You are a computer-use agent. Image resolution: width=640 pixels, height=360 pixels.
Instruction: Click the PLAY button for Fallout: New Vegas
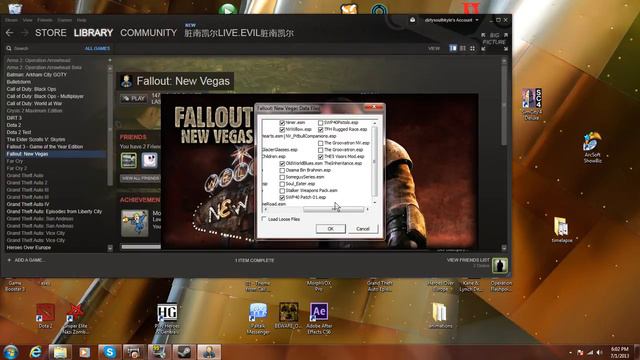click(x=134, y=98)
